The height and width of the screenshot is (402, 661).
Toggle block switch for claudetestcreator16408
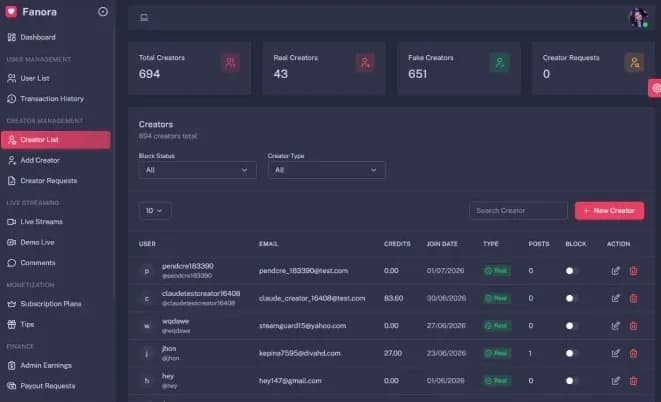(572, 298)
